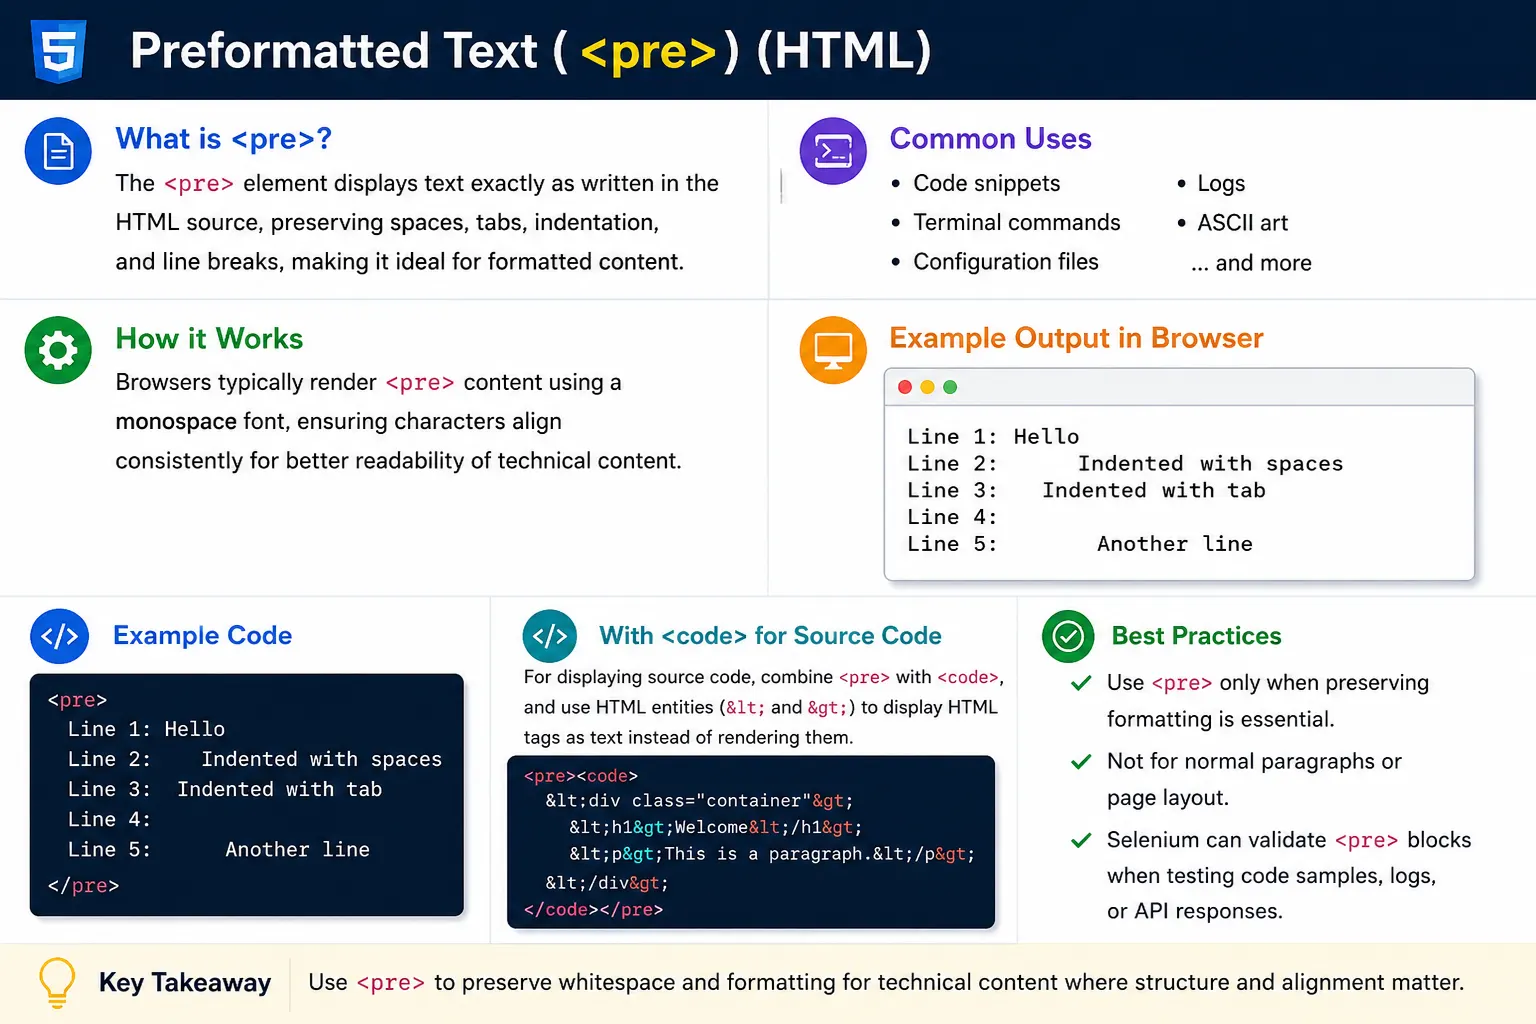The height and width of the screenshot is (1024, 1536).
Task: Click the "... and more" text
Action: tap(1251, 263)
